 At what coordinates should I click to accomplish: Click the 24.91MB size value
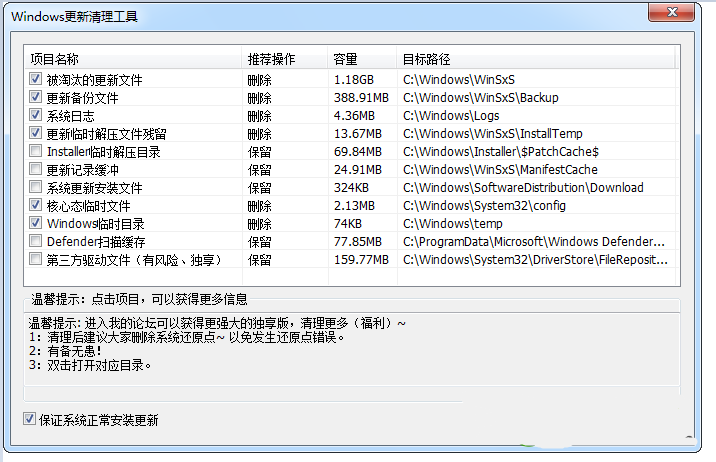click(x=358, y=170)
